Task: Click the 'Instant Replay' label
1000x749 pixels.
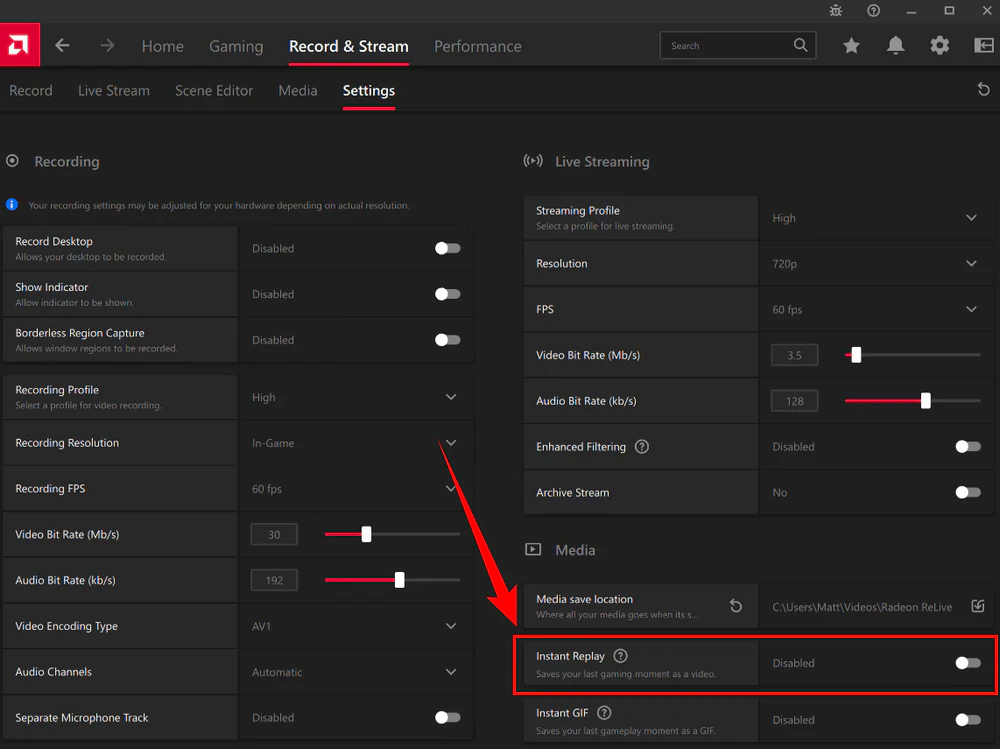Action: pos(570,656)
